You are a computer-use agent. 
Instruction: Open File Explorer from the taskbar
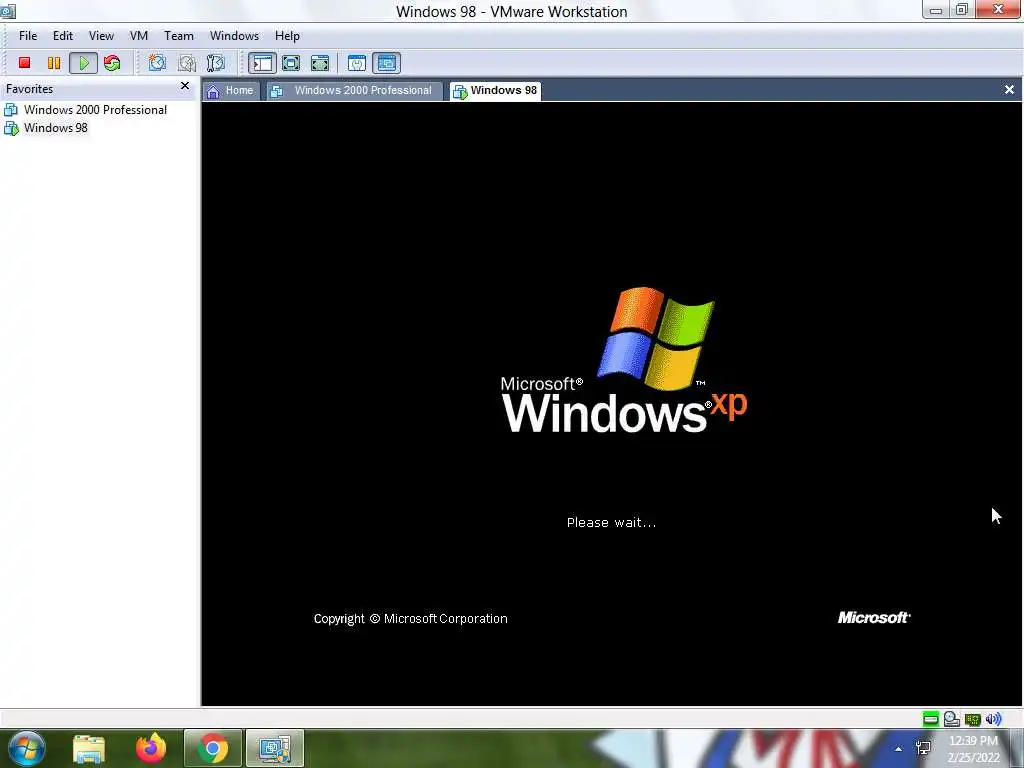pyautogui.click(x=89, y=749)
